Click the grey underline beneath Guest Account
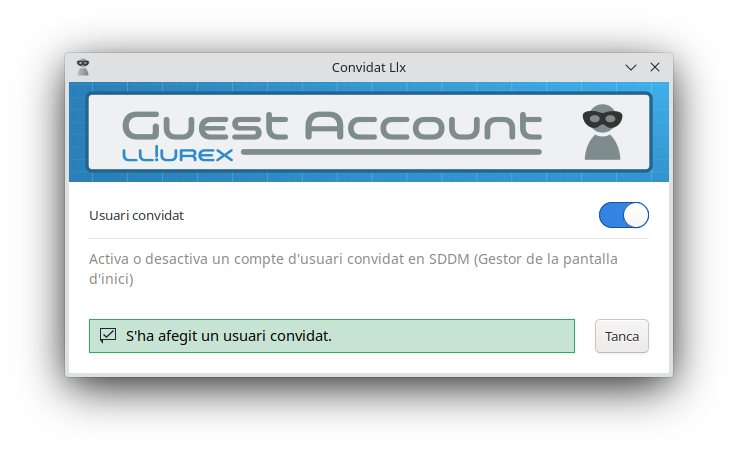The width and height of the screenshot is (738, 454). click(x=391, y=152)
